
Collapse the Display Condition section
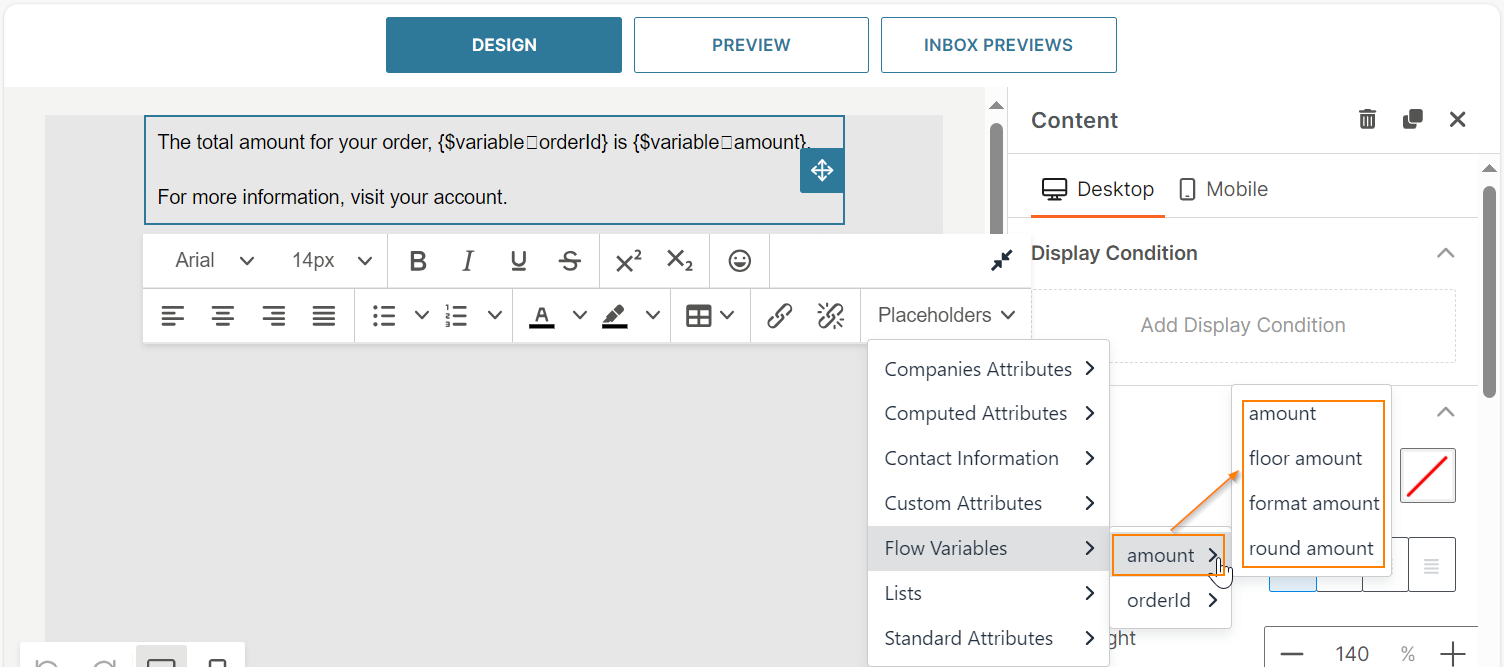click(1445, 253)
